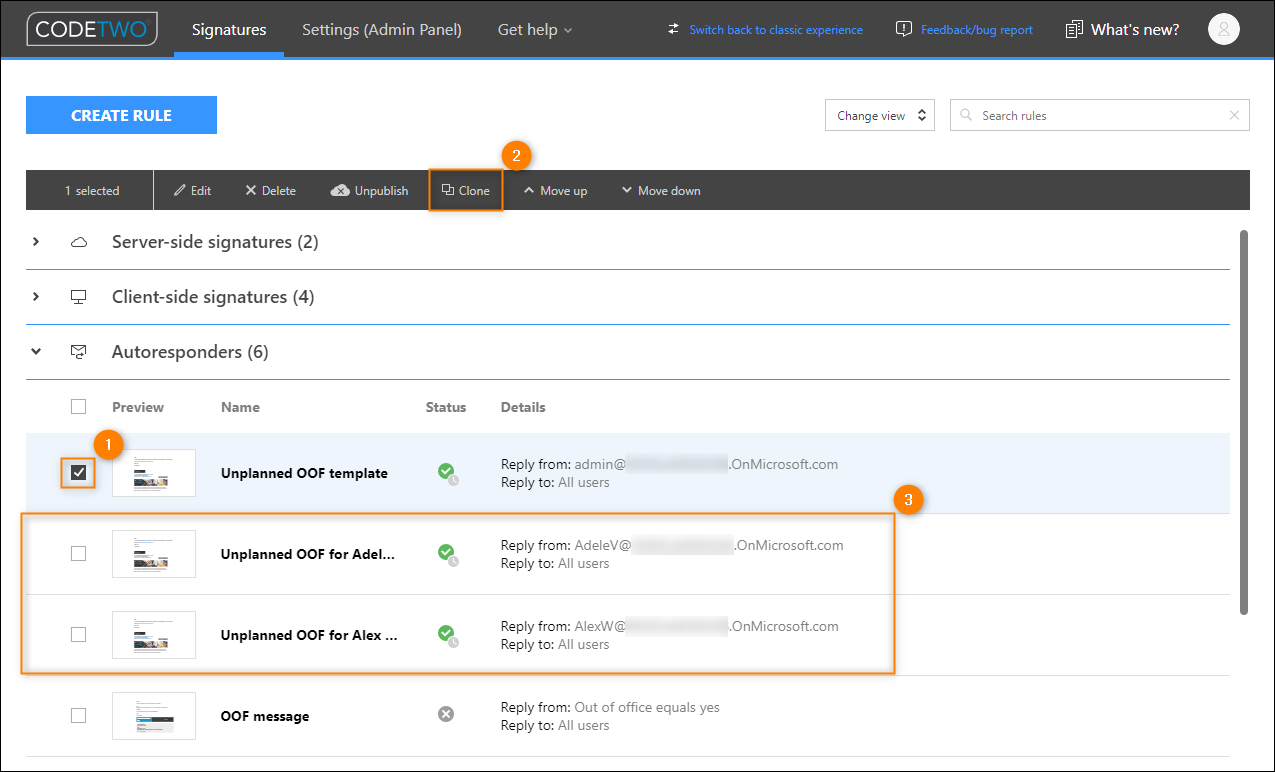
Task: Click the '1 selected' counter text
Action: pyautogui.click(x=92, y=190)
